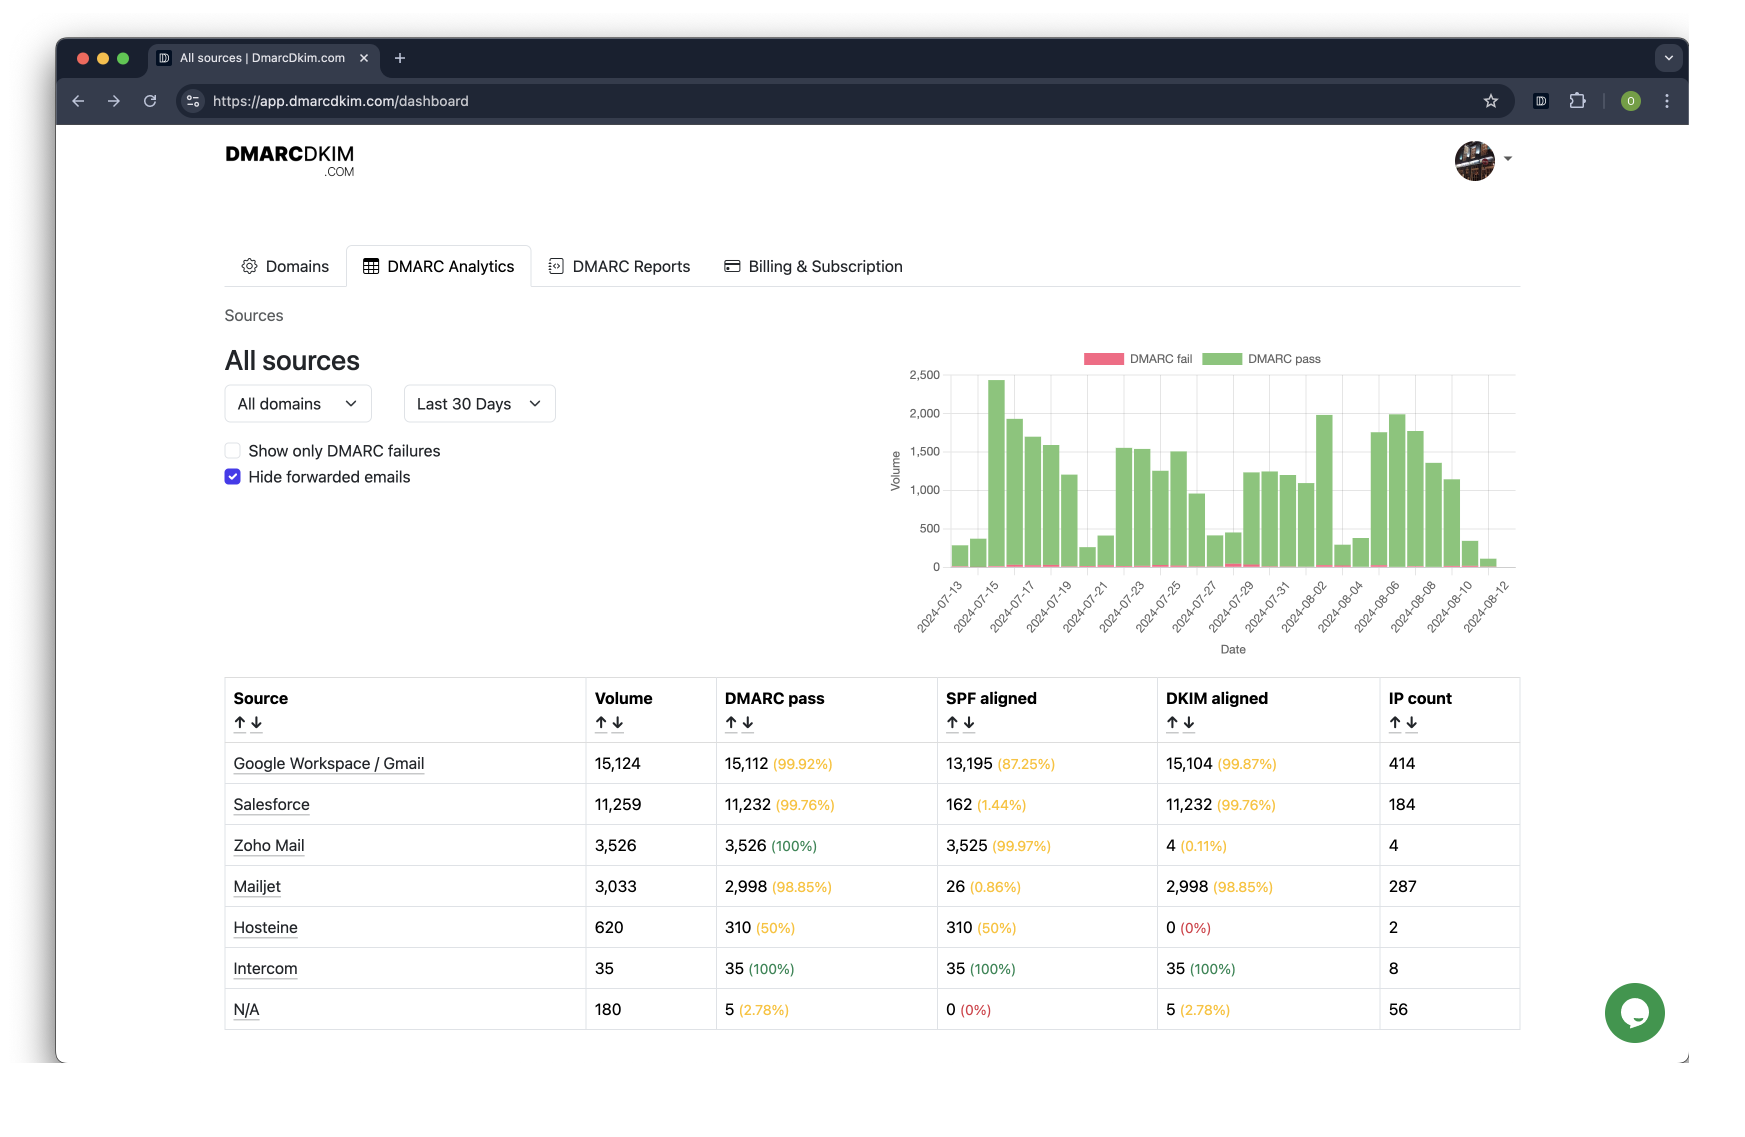Open the live chat bubble
Screen dimensions: 1745x1137
(x=1634, y=1013)
